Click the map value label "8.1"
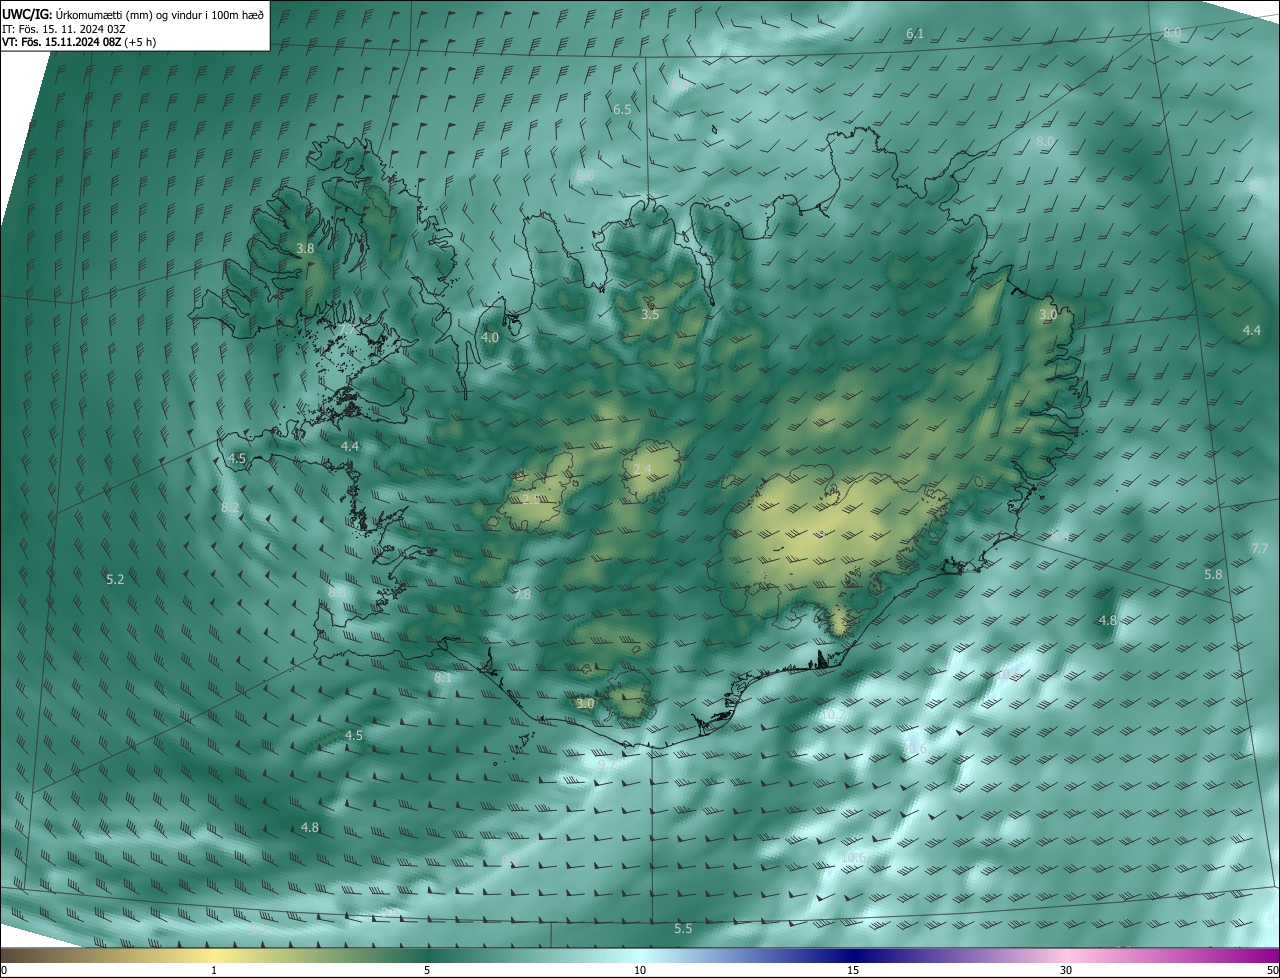The image size is (1280, 978). [x=443, y=677]
